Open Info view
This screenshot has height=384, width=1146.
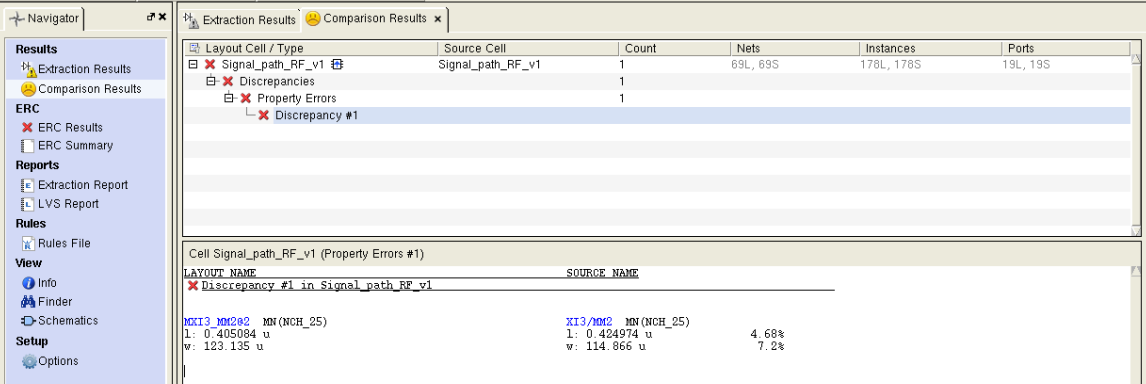click(x=39, y=283)
